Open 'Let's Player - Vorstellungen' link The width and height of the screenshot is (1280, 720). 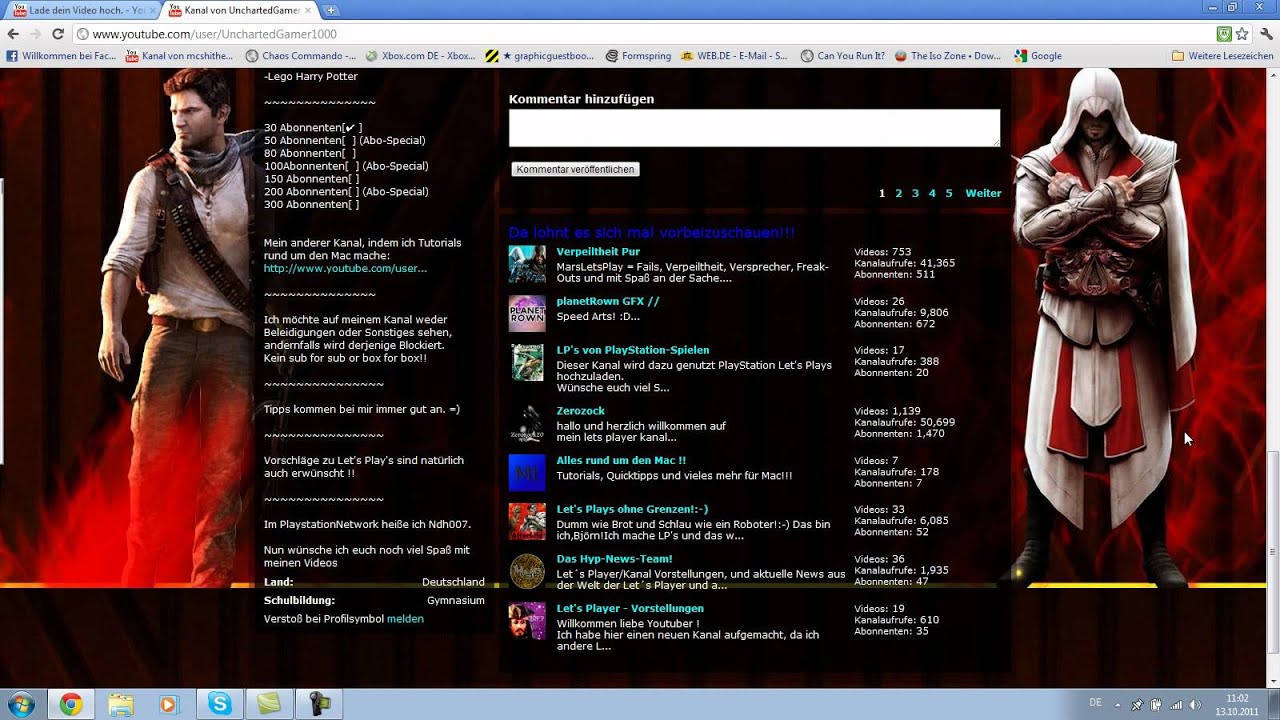(x=630, y=608)
